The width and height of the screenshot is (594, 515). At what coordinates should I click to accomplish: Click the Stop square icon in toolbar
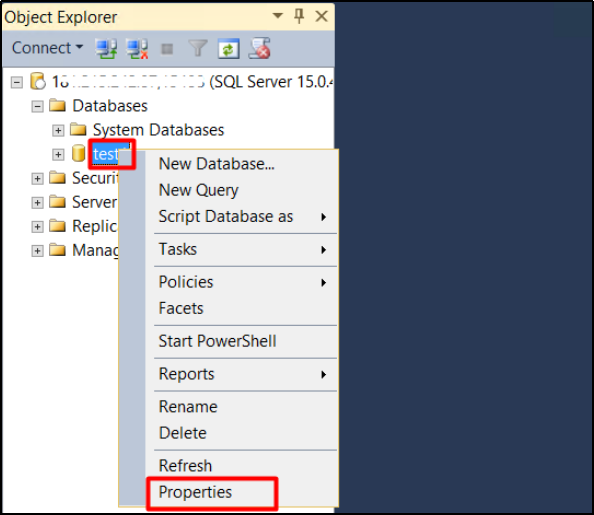click(x=167, y=49)
